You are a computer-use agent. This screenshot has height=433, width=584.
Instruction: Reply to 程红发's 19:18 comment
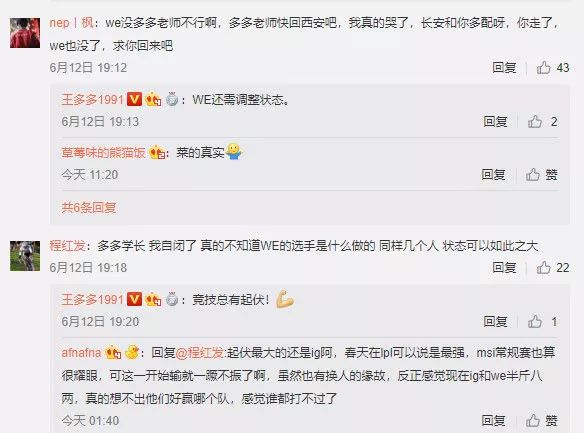pyautogui.click(x=504, y=268)
